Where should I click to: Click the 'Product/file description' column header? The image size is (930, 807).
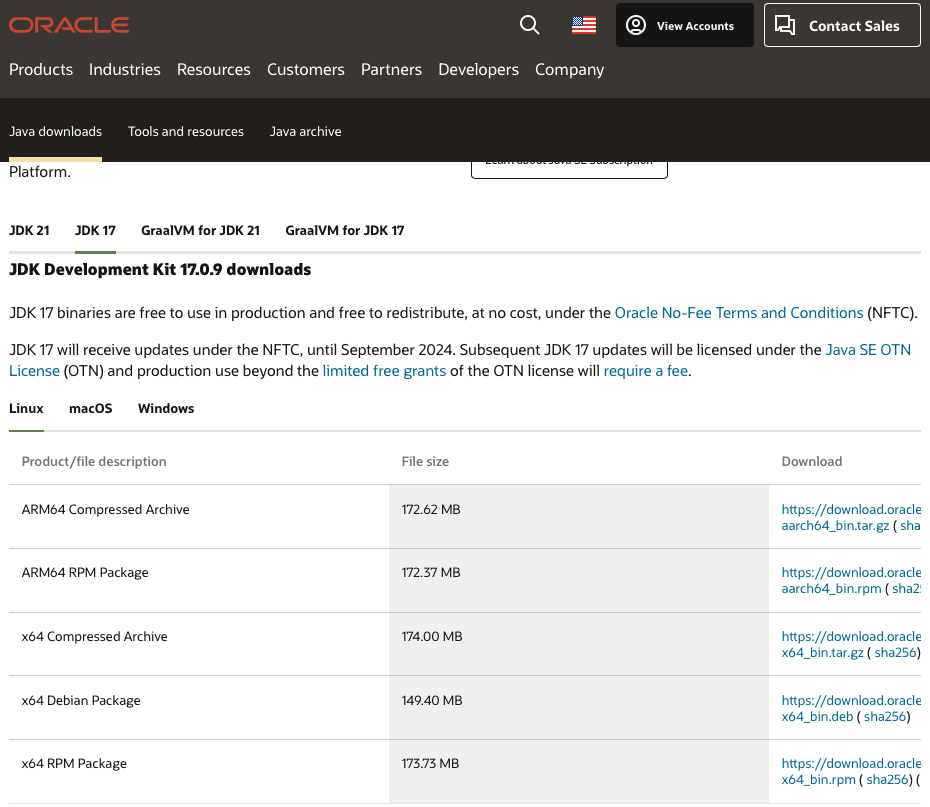coord(94,461)
